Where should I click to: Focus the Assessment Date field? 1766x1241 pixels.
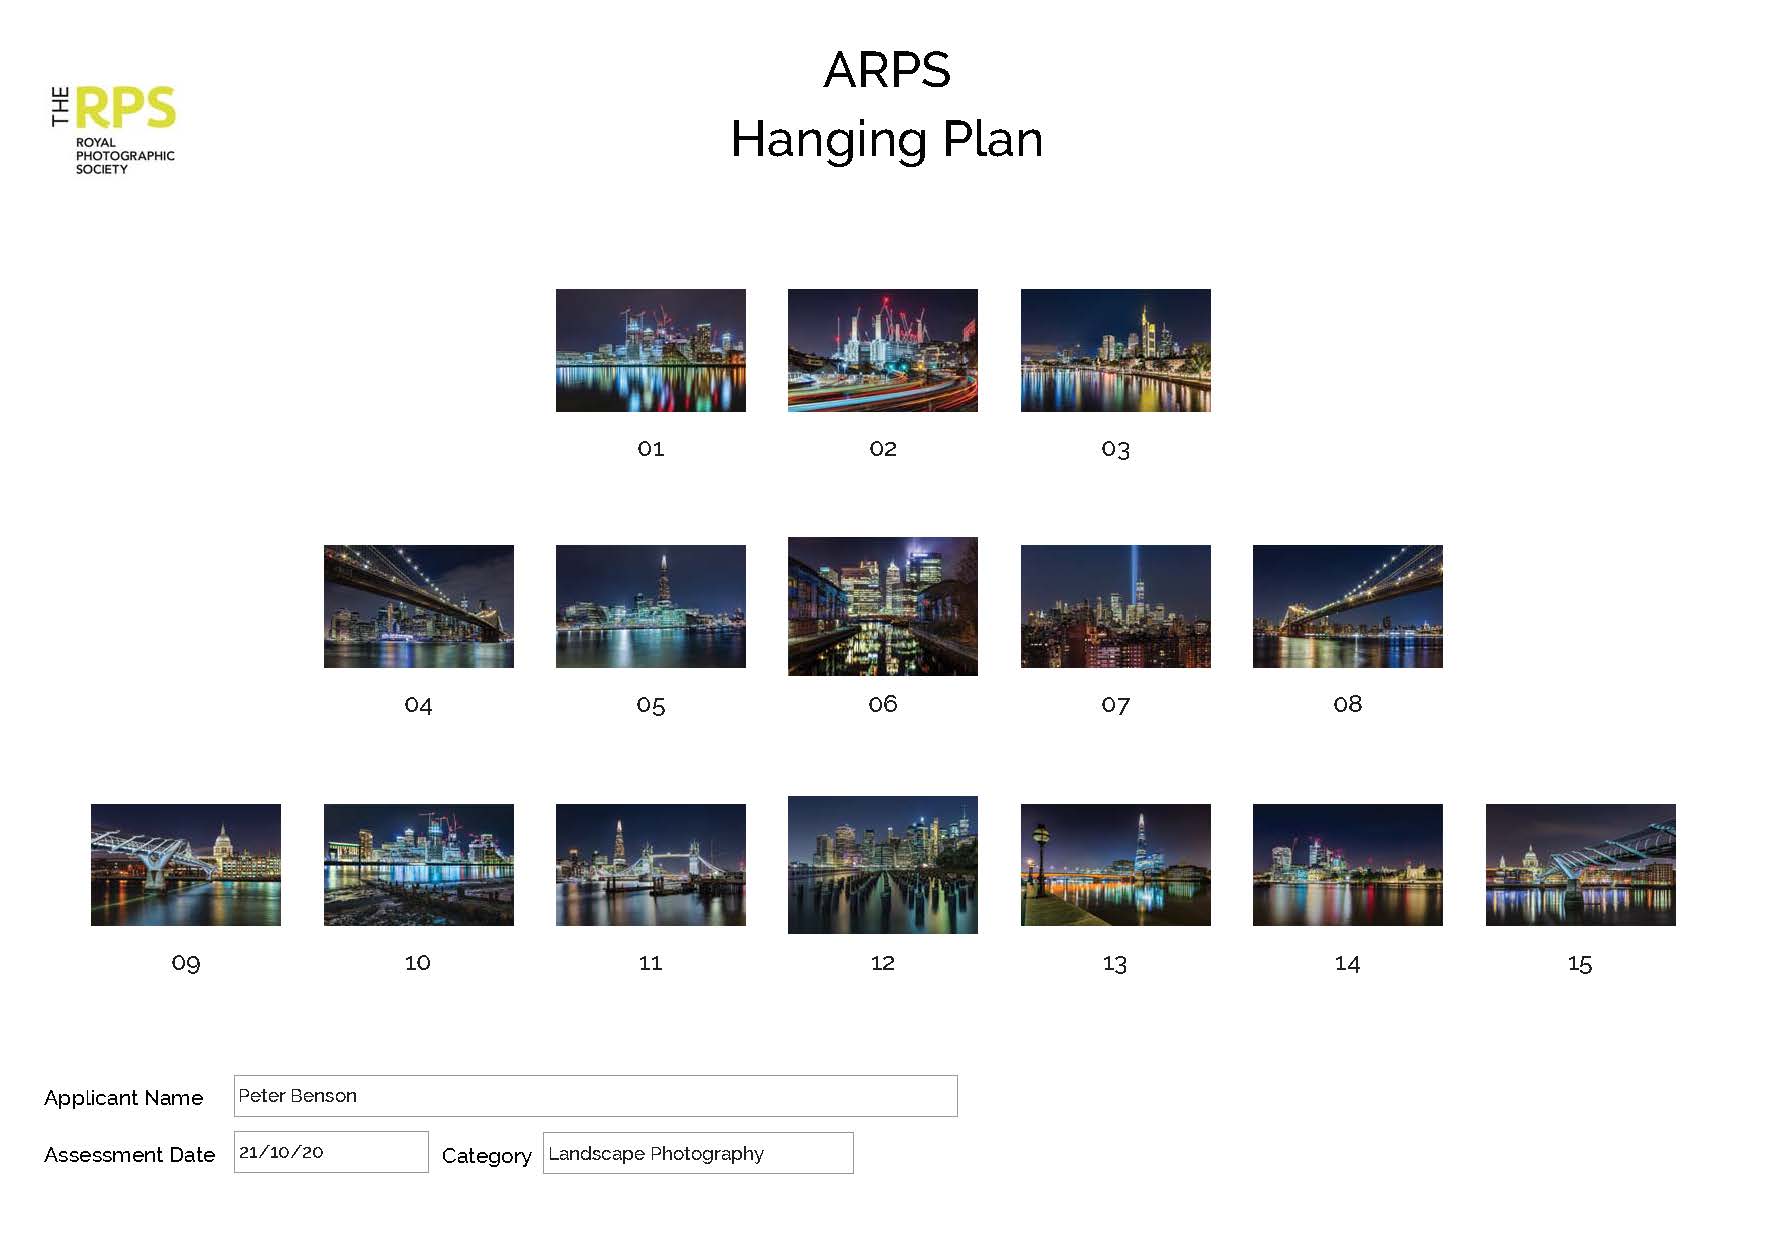tap(330, 1152)
